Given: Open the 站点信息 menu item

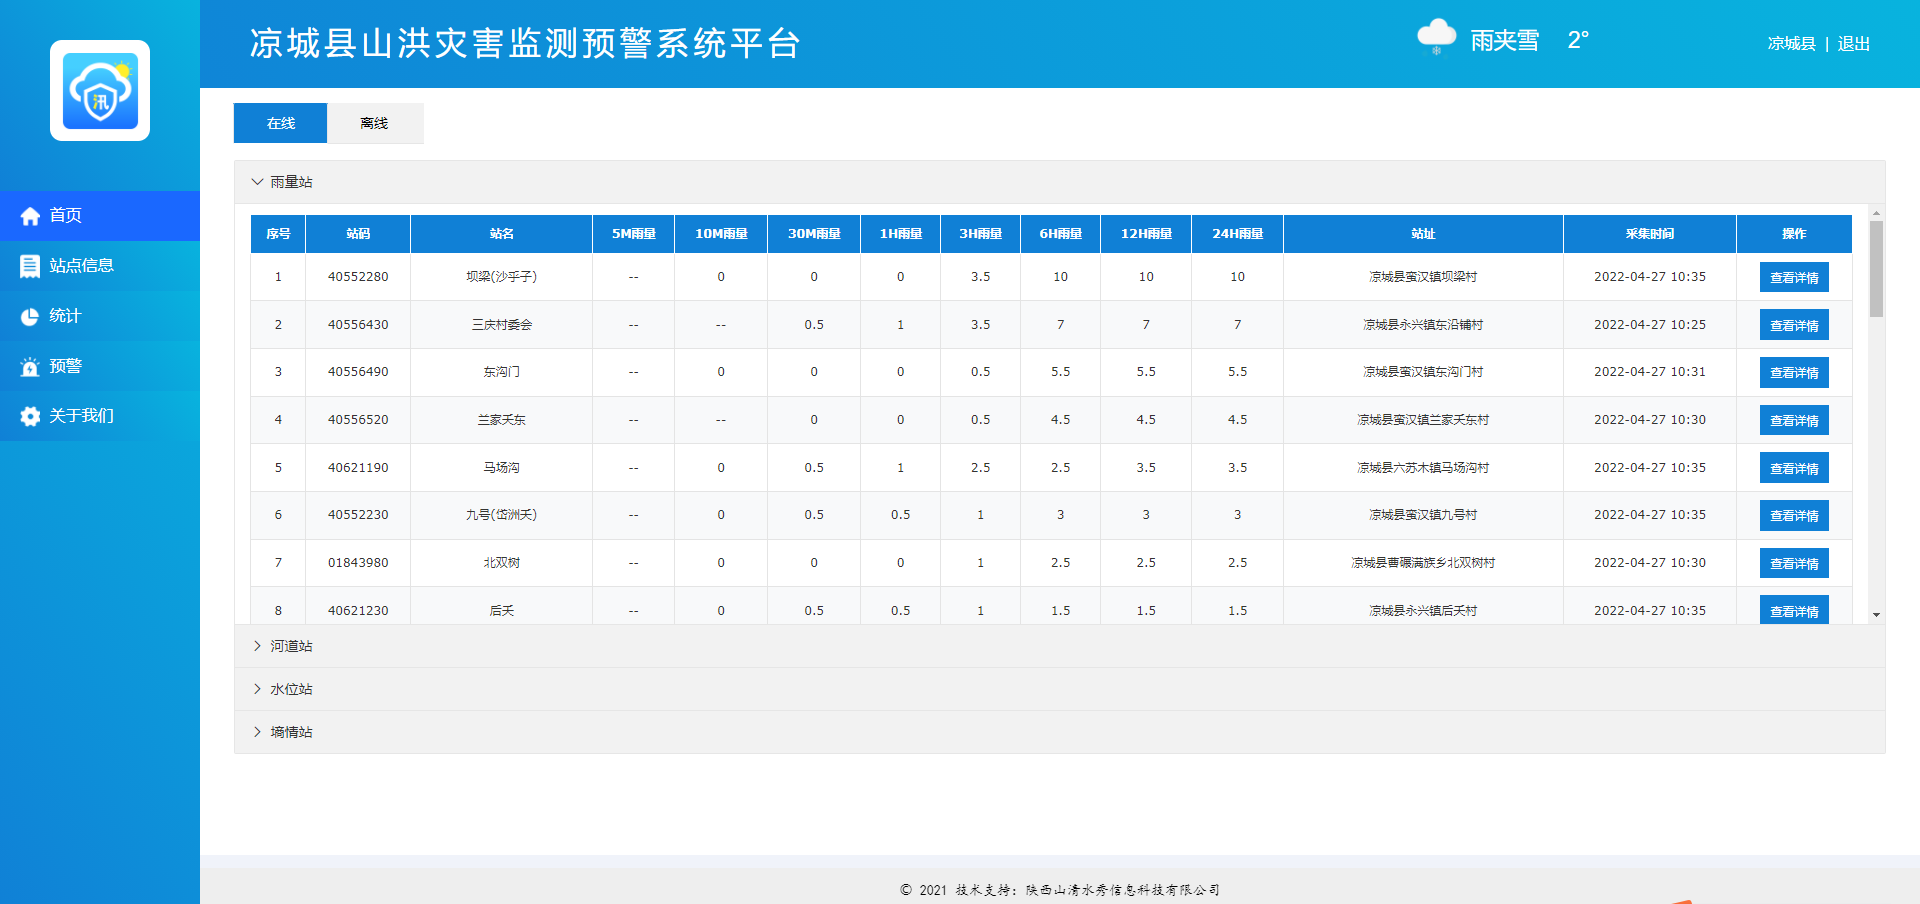Looking at the screenshot, I should [x=81, y=266].
